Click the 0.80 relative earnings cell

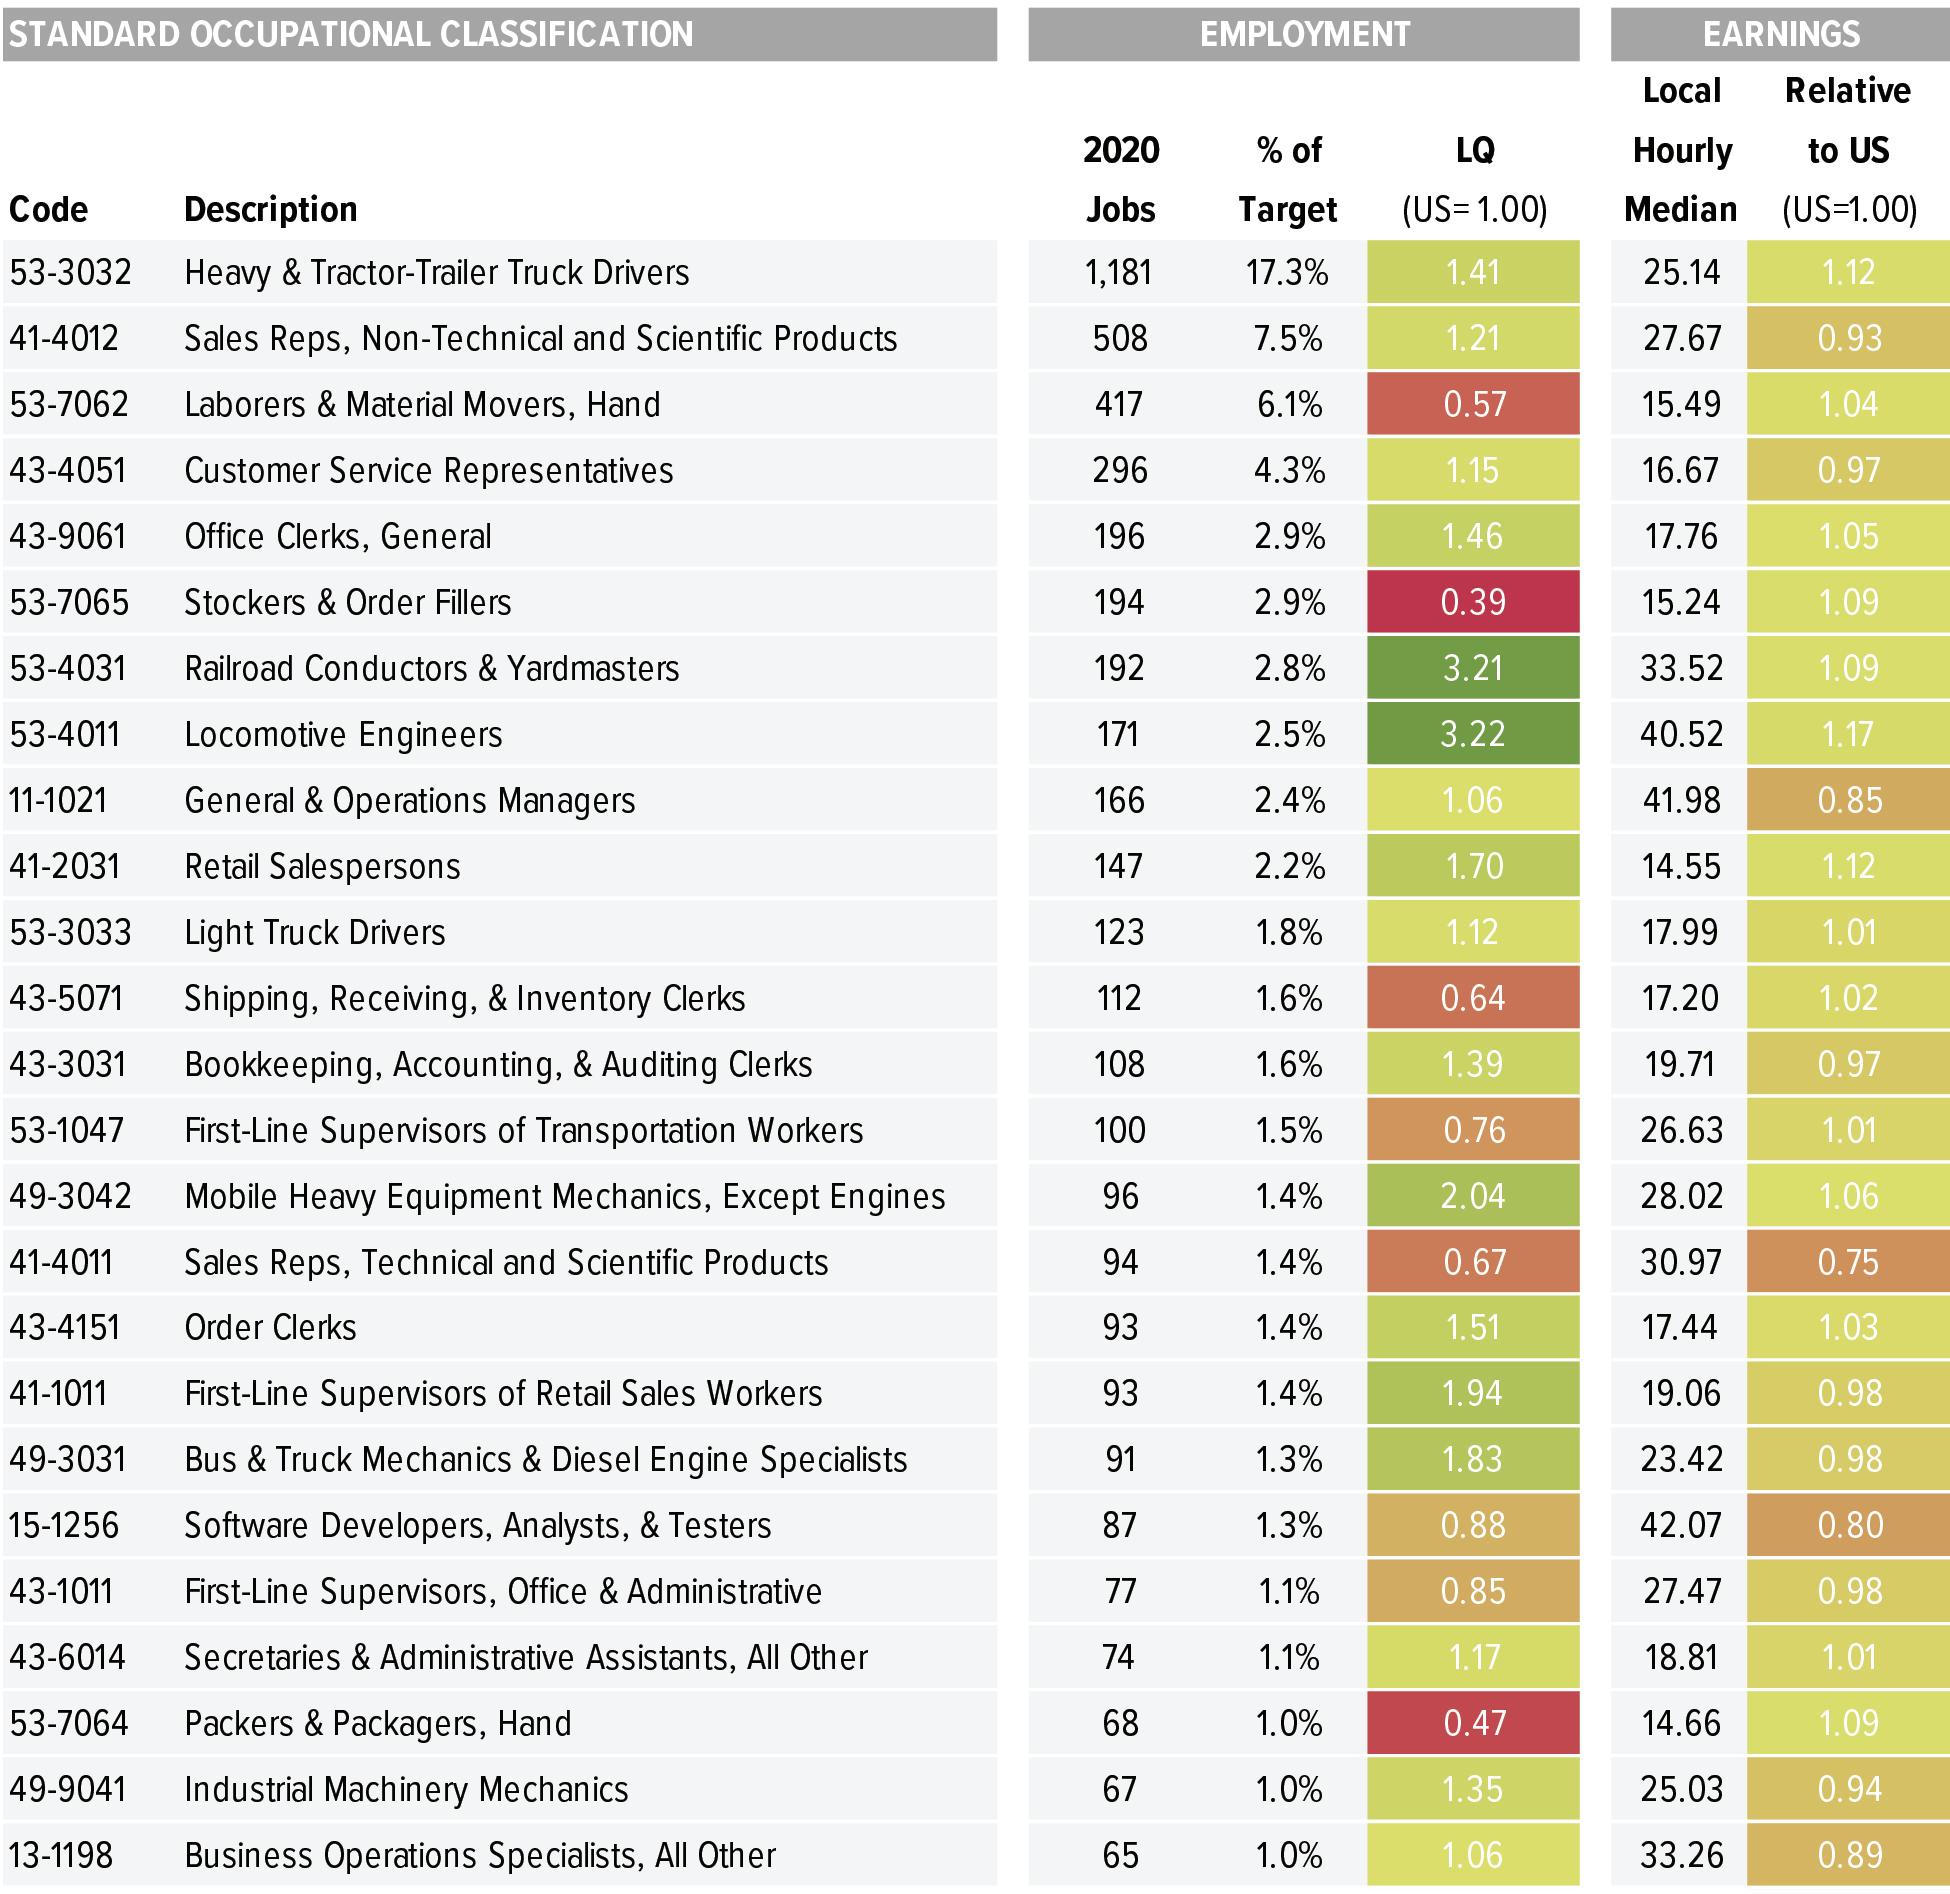click(1848, 1525)
